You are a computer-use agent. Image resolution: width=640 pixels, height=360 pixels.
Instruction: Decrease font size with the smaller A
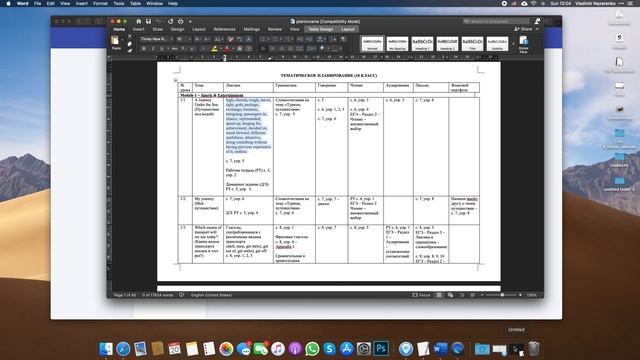coord(207,39)
